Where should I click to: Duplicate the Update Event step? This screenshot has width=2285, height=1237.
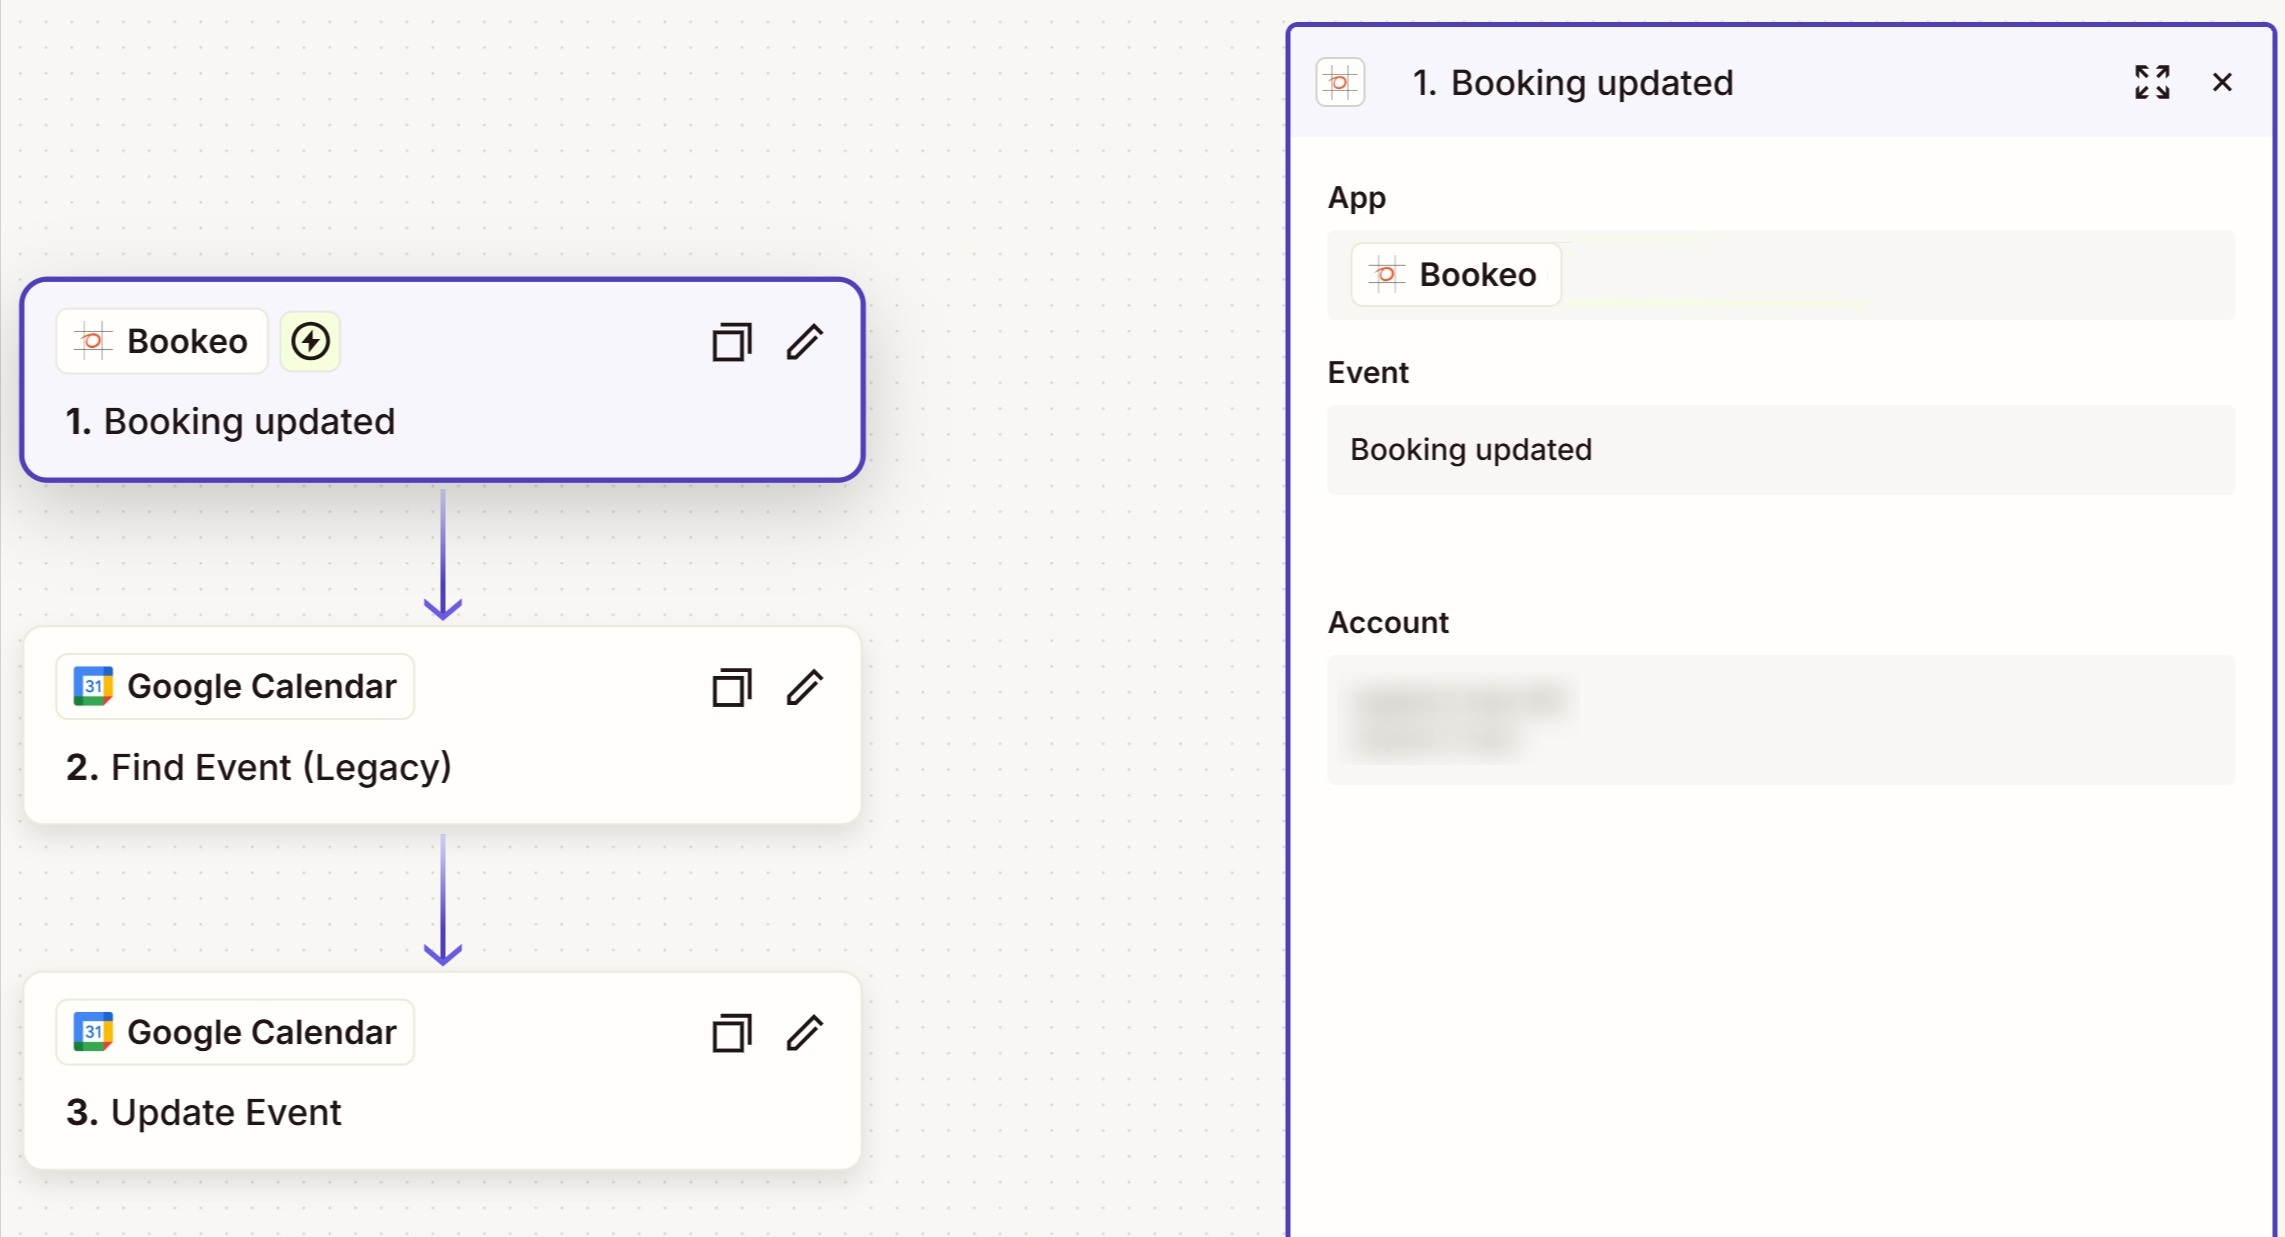click(x=731, y=1033)
